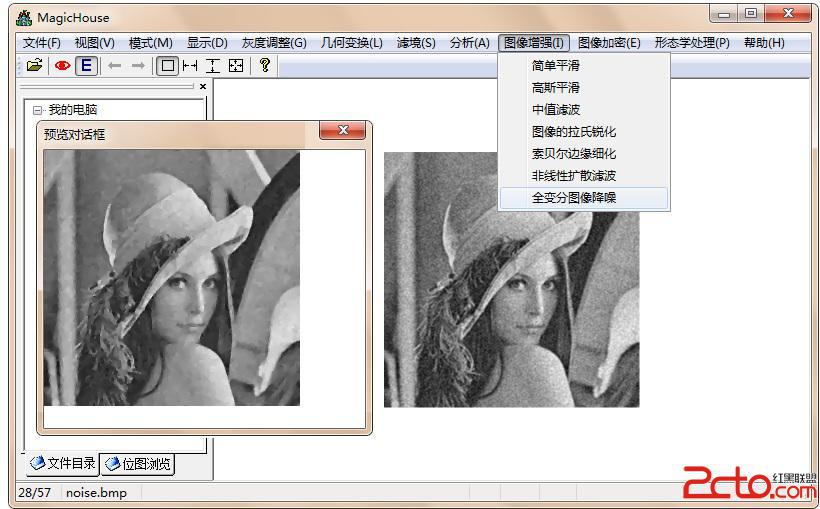
Task: Open the 模式(M) menu
Action: 151,43
